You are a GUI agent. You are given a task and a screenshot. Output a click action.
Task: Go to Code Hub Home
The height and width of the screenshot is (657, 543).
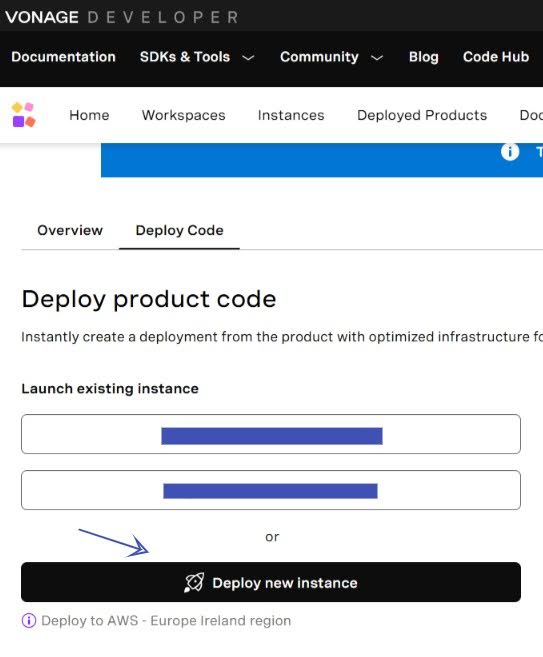click(x=89, y=115)
